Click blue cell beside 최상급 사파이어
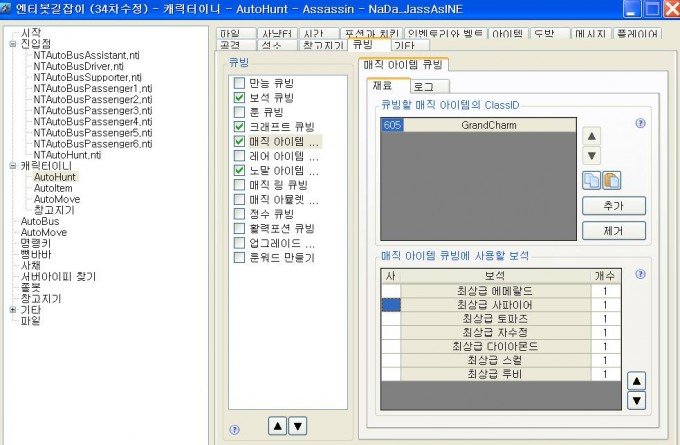The height and width of the screenshot is (445, 680). (x=390, y=304)
